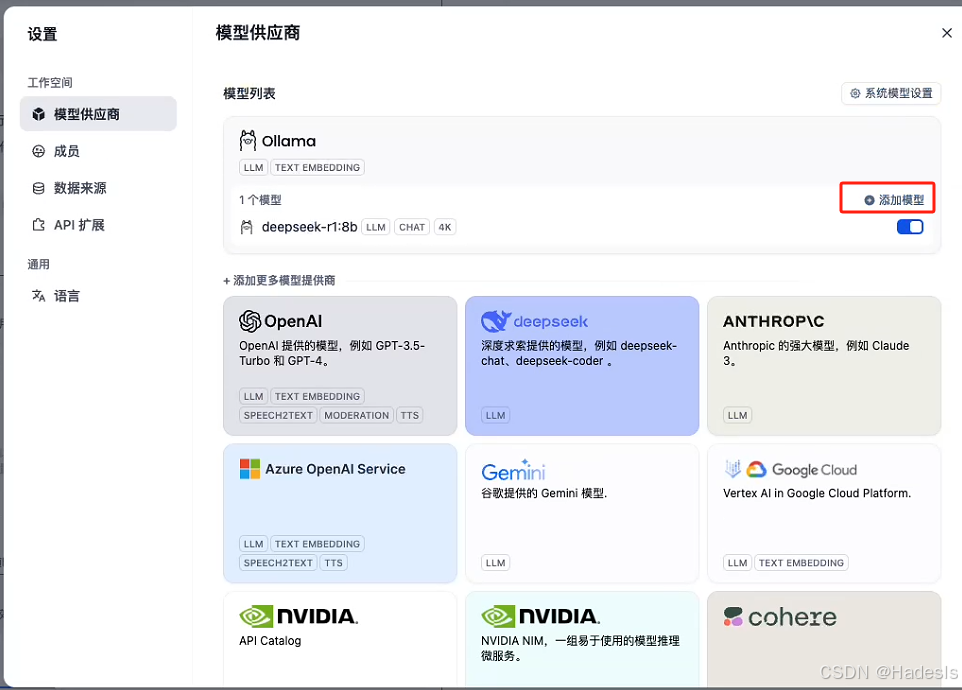Close the settings dialog with the X
Viewport: 962px width, 690px height.
point(947,33)
